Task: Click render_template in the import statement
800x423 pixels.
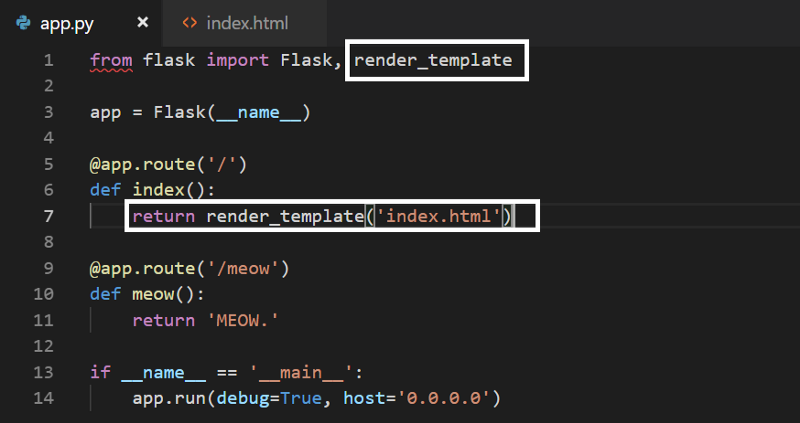Action: 432,60
